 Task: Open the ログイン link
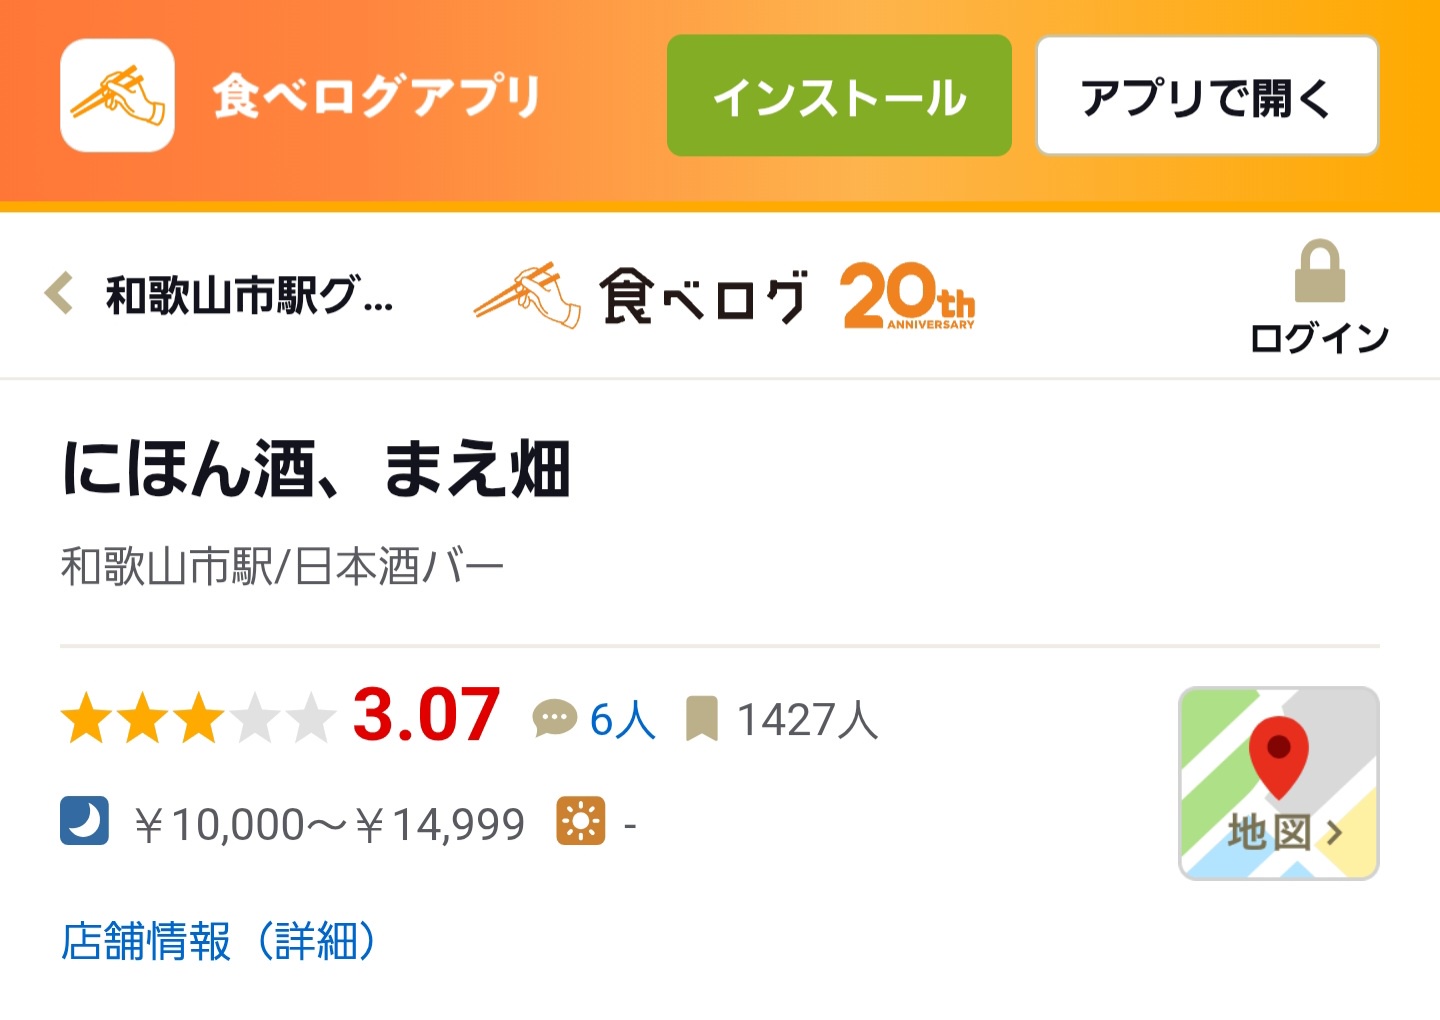click(1319, 338)
